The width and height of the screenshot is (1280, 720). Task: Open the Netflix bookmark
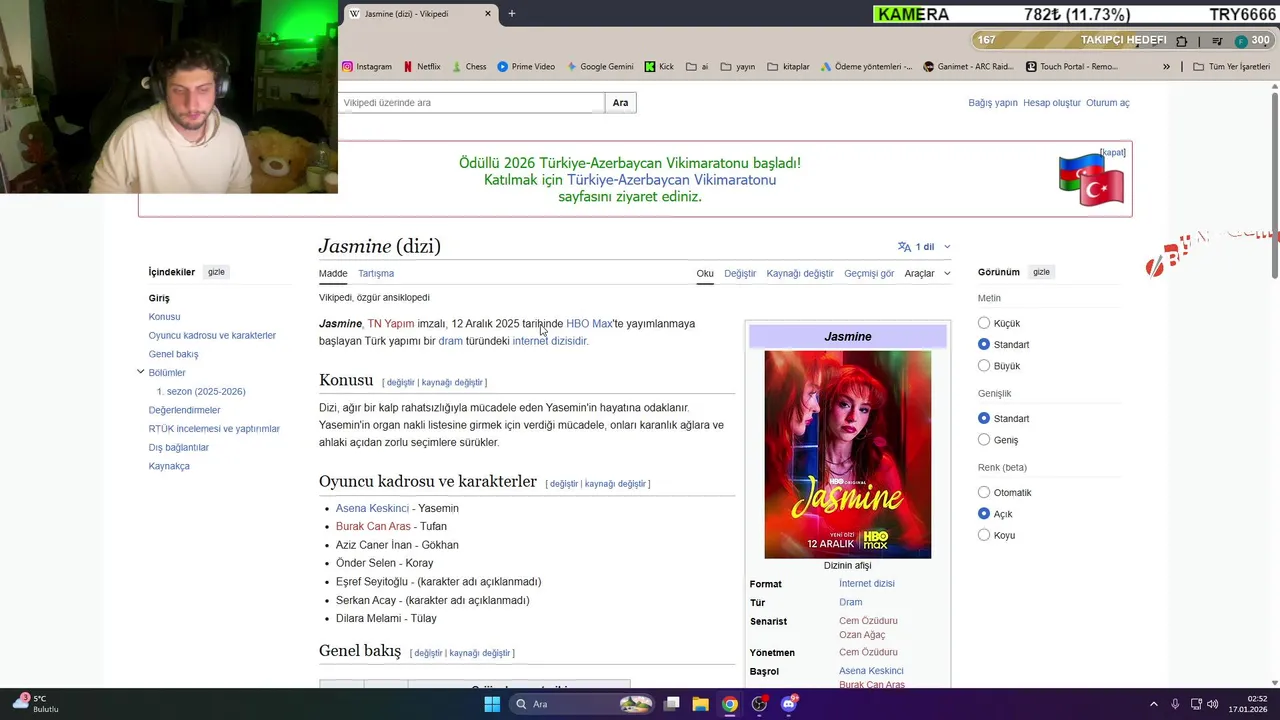(422, 67)
